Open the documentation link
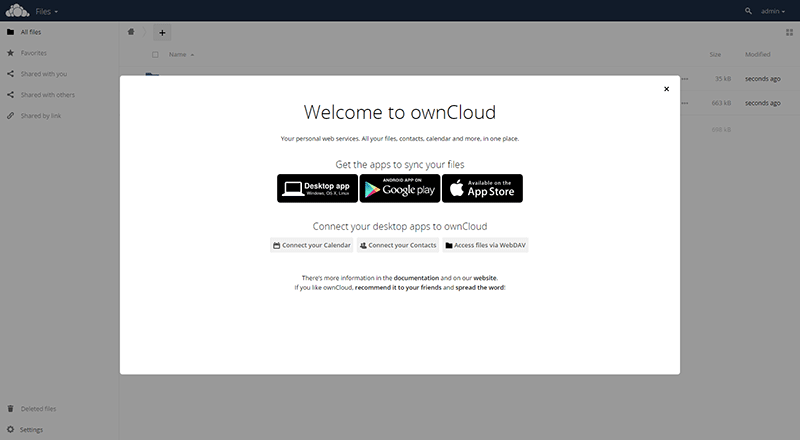The width and height of the screenshot is (800, 440). 416,278
